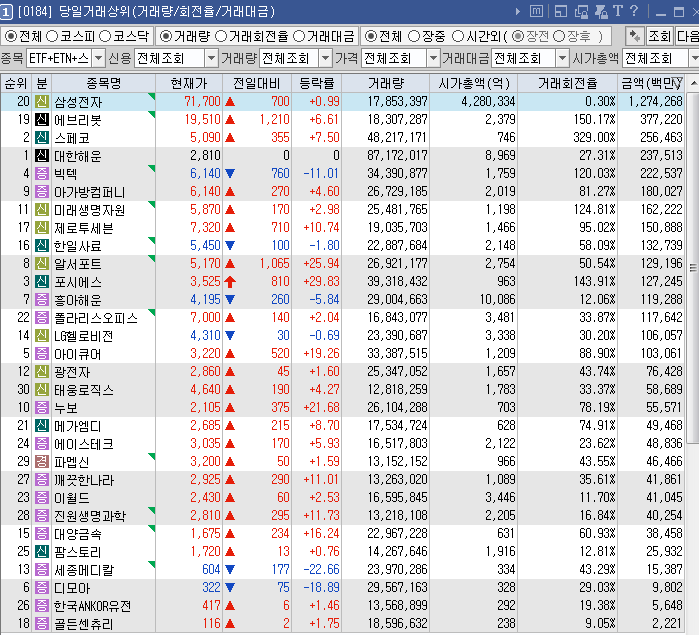
Task: Select the 코스피 radio button
Action: (x=52, y=36)
